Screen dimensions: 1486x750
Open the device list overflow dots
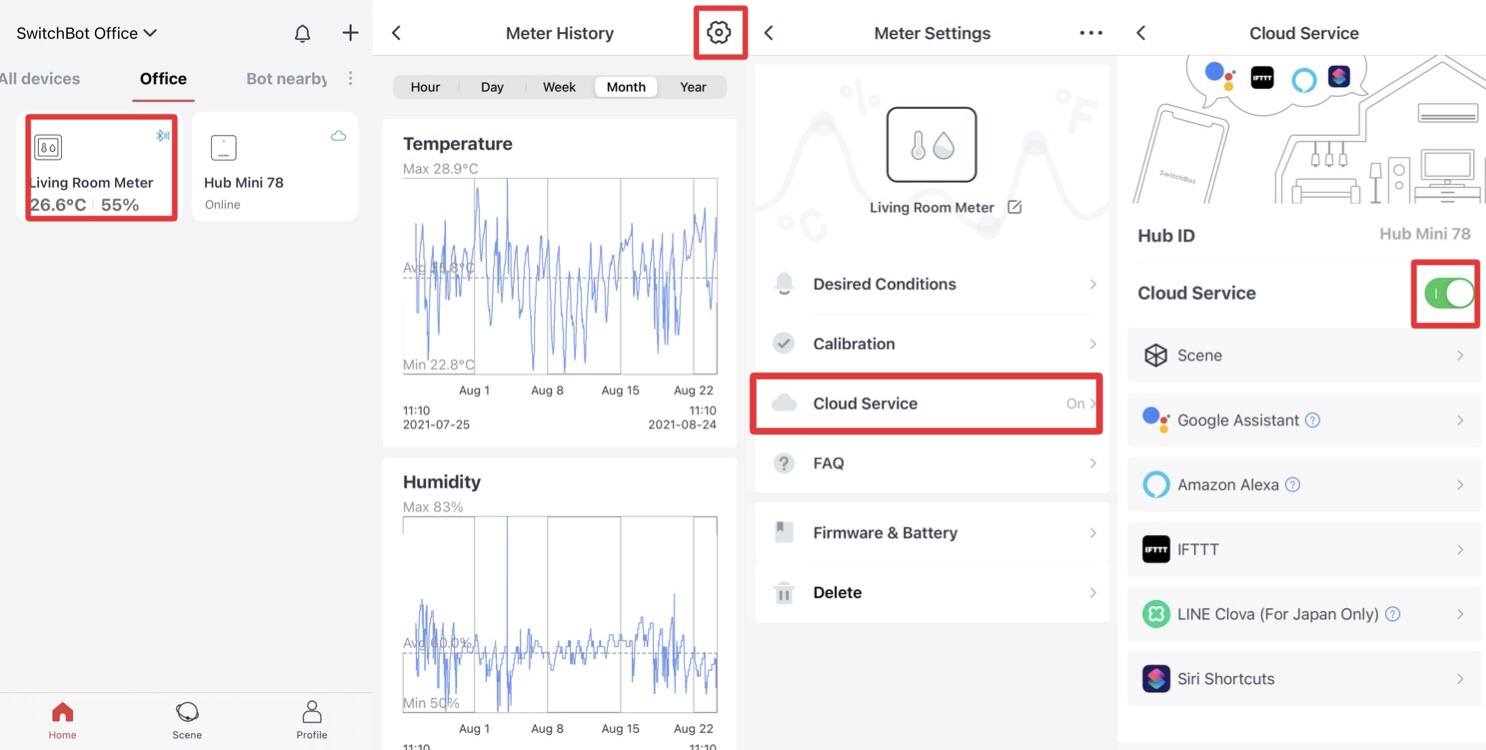[x=350, y=78]
